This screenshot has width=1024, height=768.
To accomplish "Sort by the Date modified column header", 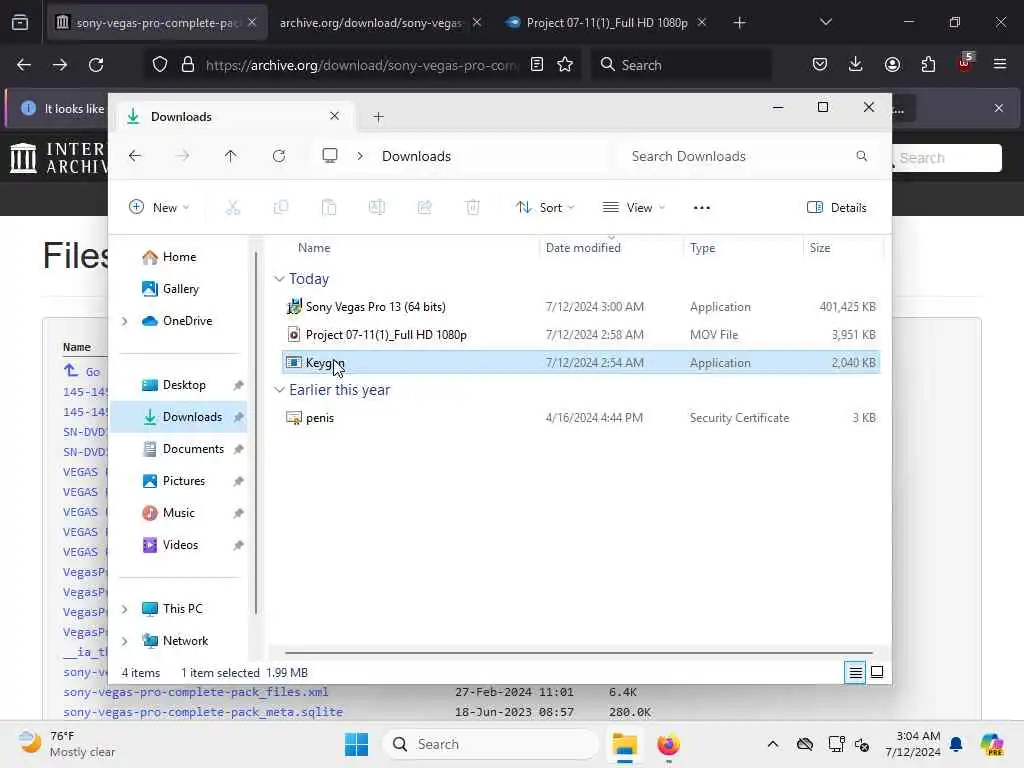I will [583, 248].
